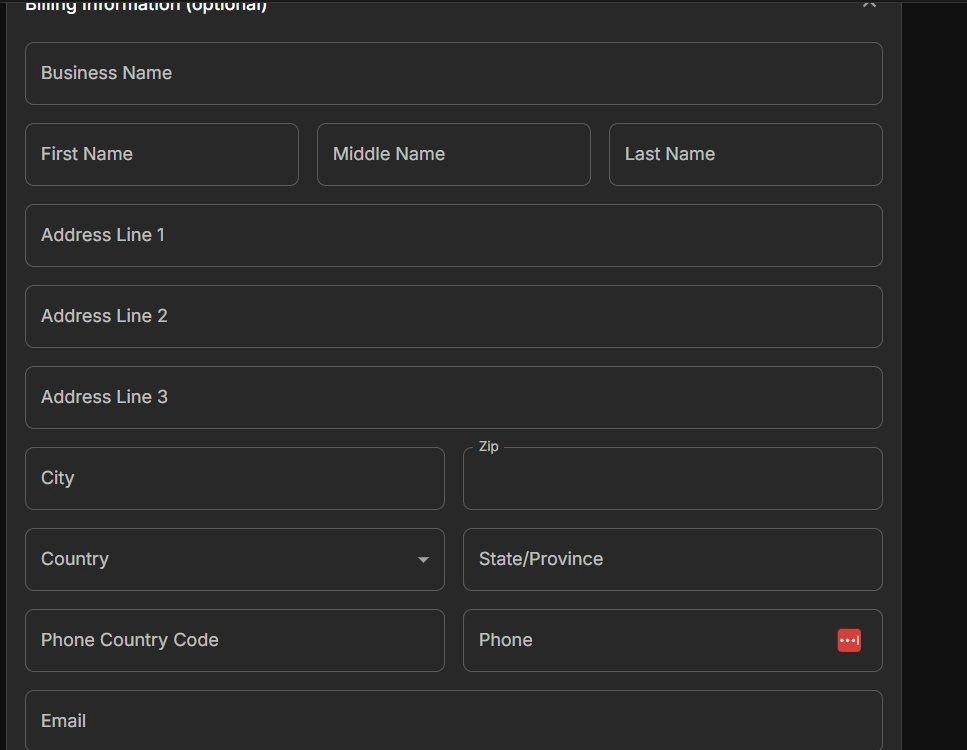This screenshot has height=750, width=967.
Task: Click the red password manager icon in Phone field
Action: click(x=849, y=640)
